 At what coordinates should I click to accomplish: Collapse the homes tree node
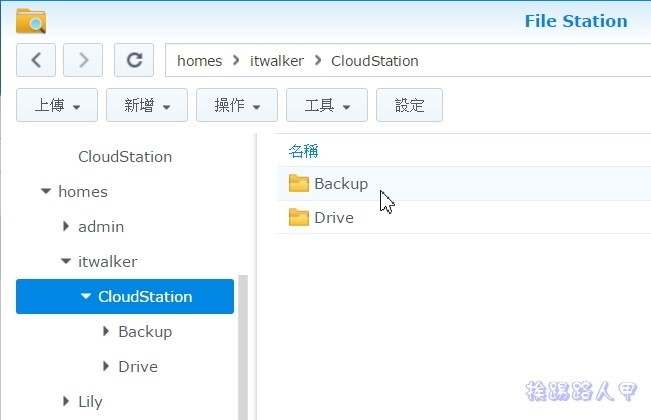(45, 191)
